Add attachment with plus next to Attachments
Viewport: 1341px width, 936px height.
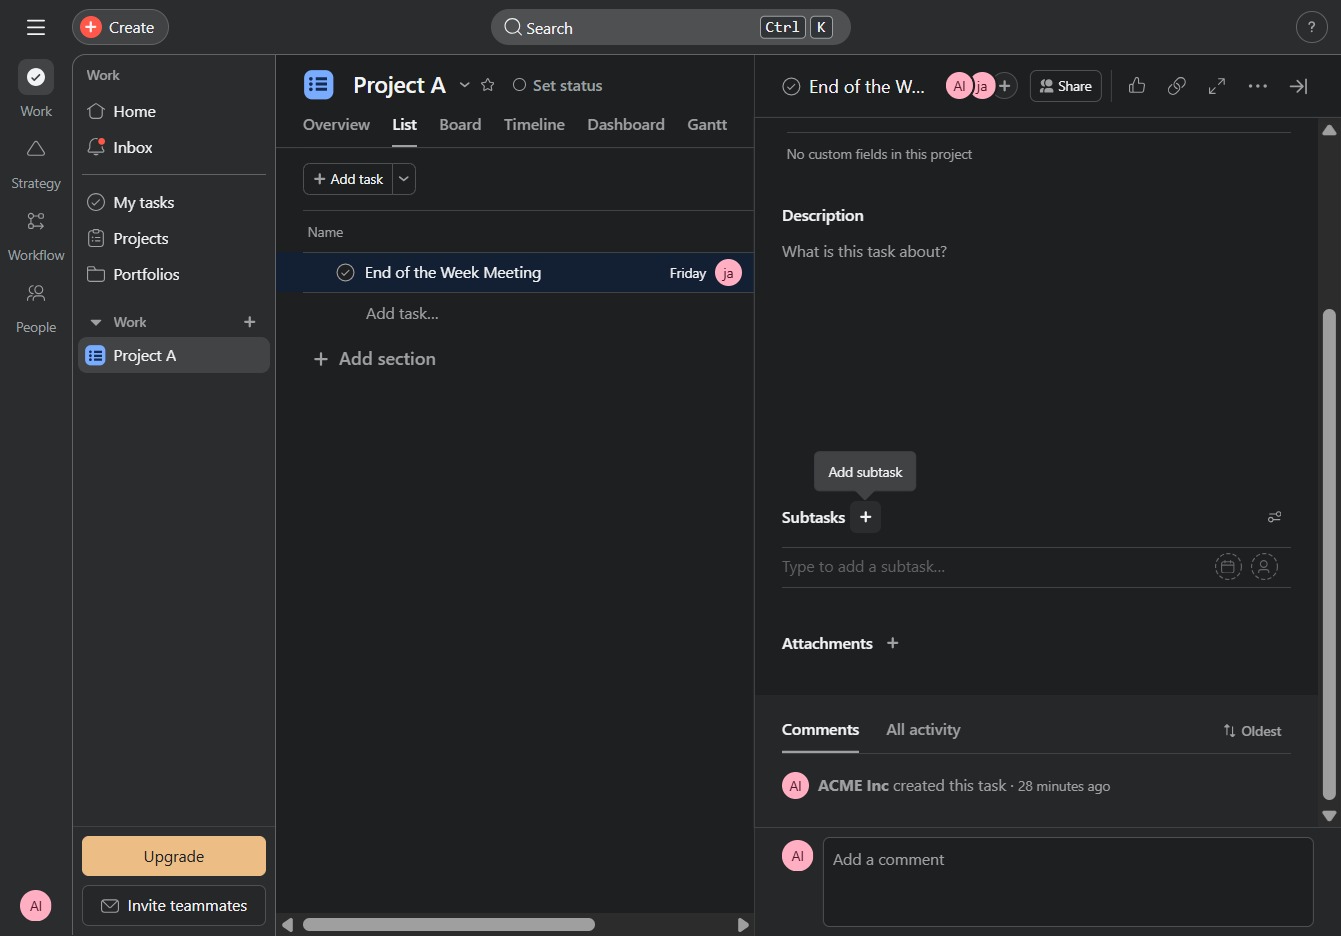click(893, 643)
